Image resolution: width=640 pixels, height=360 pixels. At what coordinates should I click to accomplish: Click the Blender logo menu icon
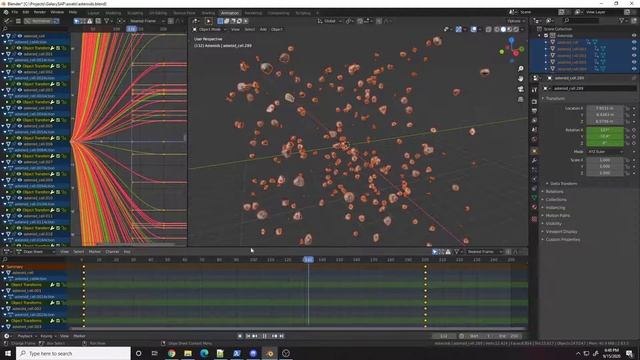6,12
